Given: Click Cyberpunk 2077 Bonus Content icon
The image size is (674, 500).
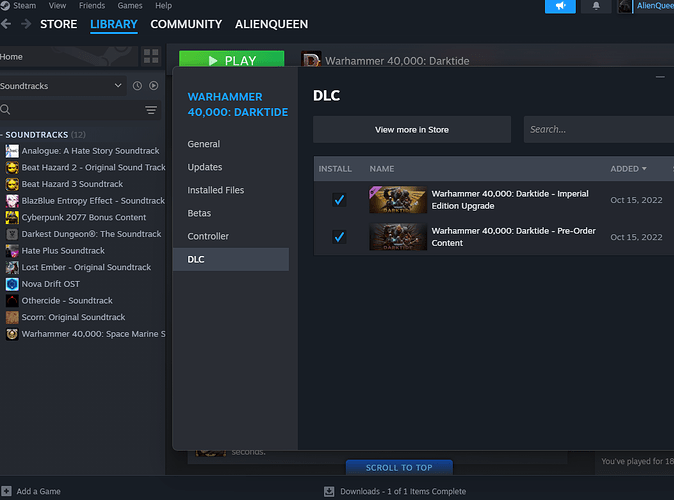Looking at the screenshot, I should tap(12, 218).
